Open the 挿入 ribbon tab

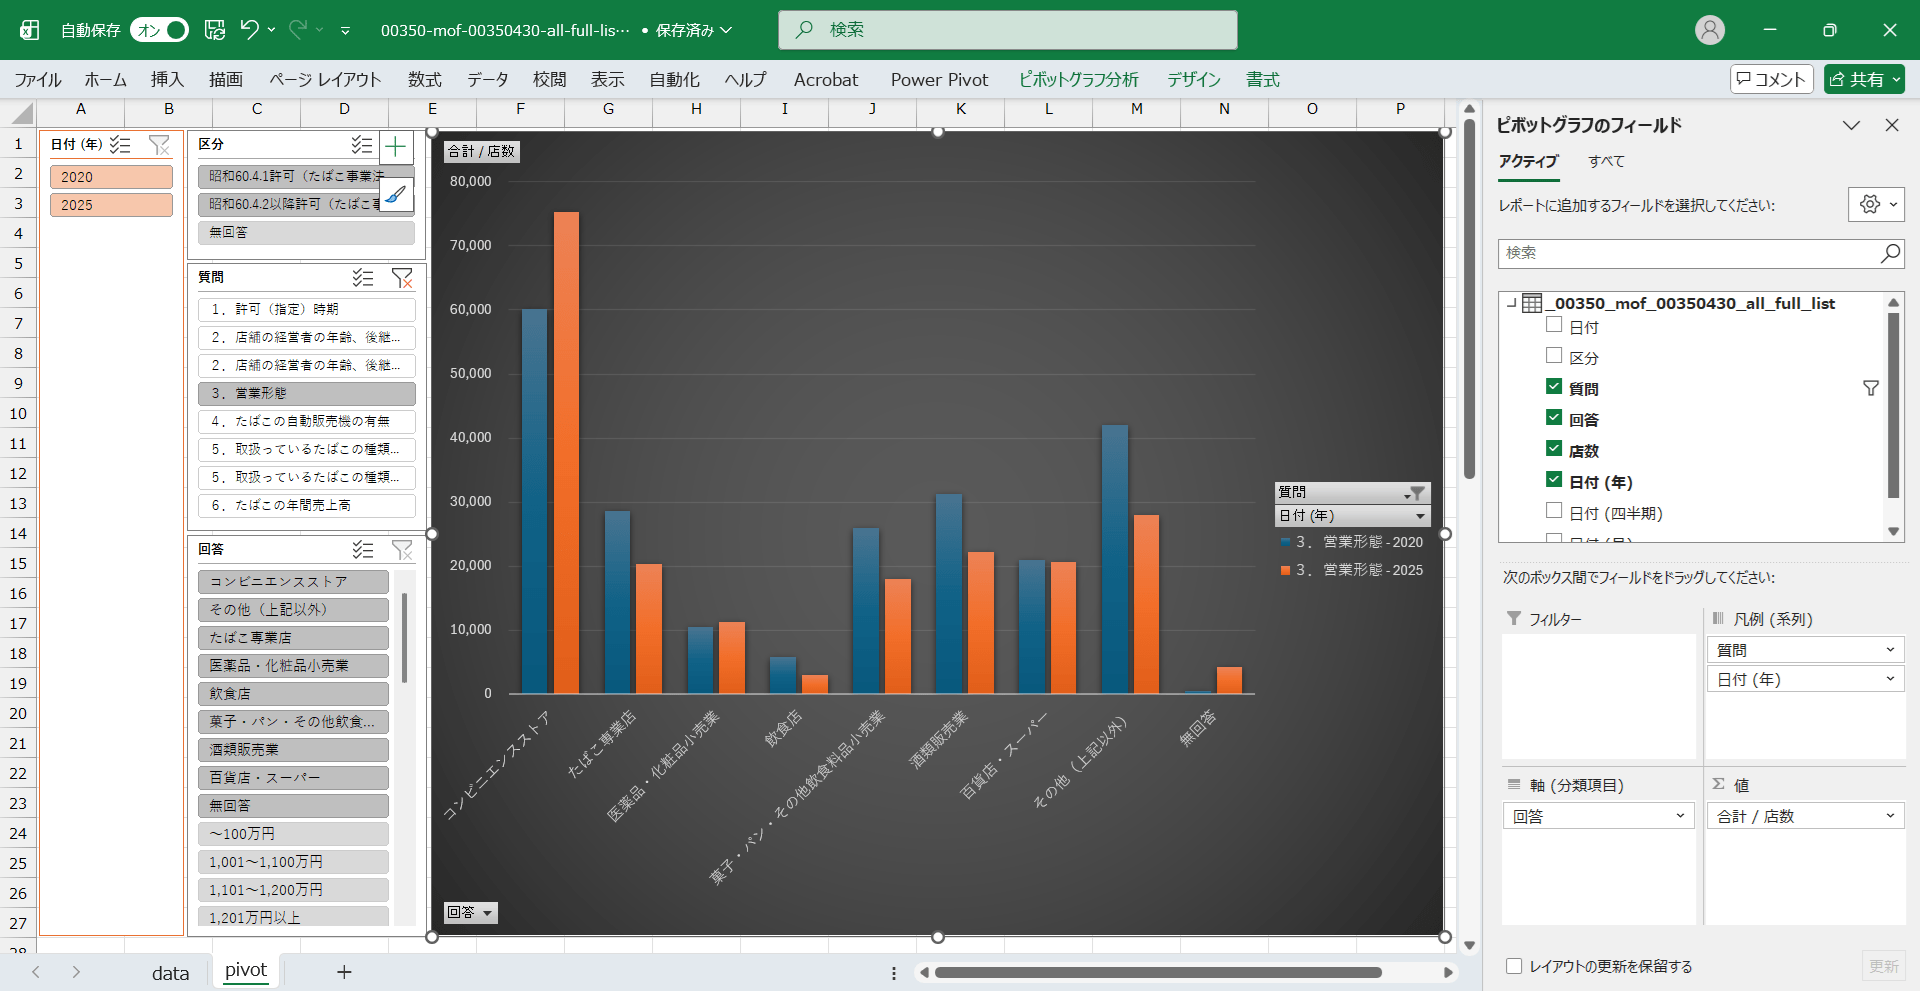167,80
